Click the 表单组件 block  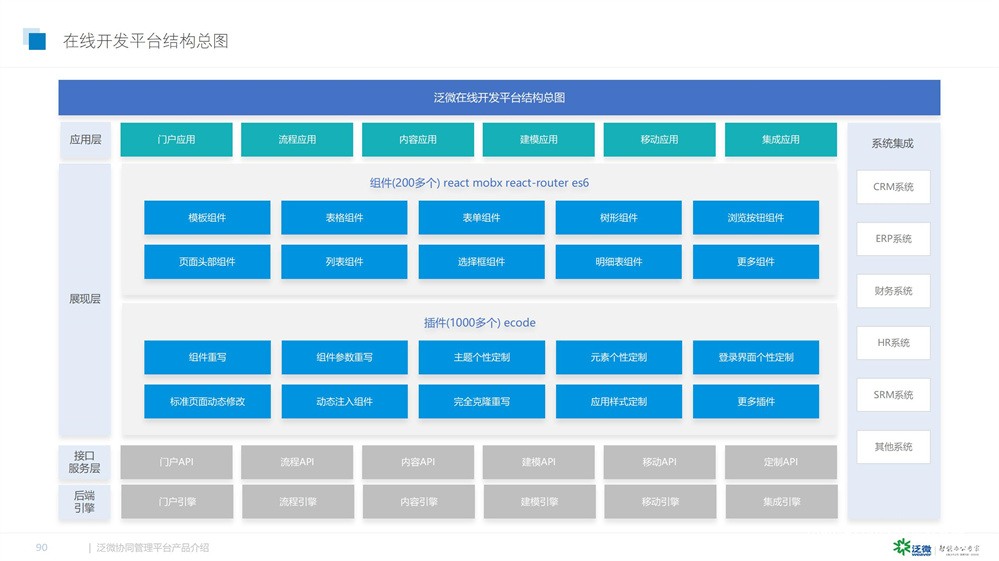click(x=482, y=218)
